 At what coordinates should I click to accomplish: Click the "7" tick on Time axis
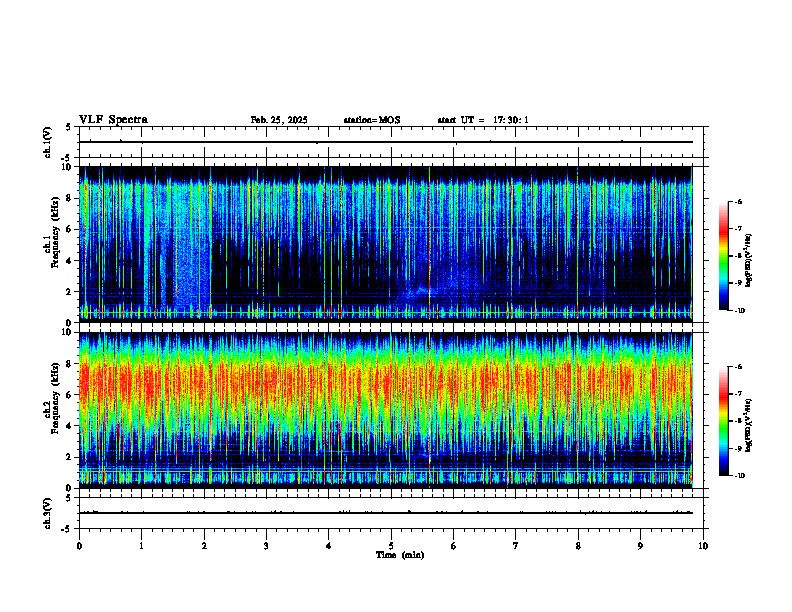coord(516,546)
